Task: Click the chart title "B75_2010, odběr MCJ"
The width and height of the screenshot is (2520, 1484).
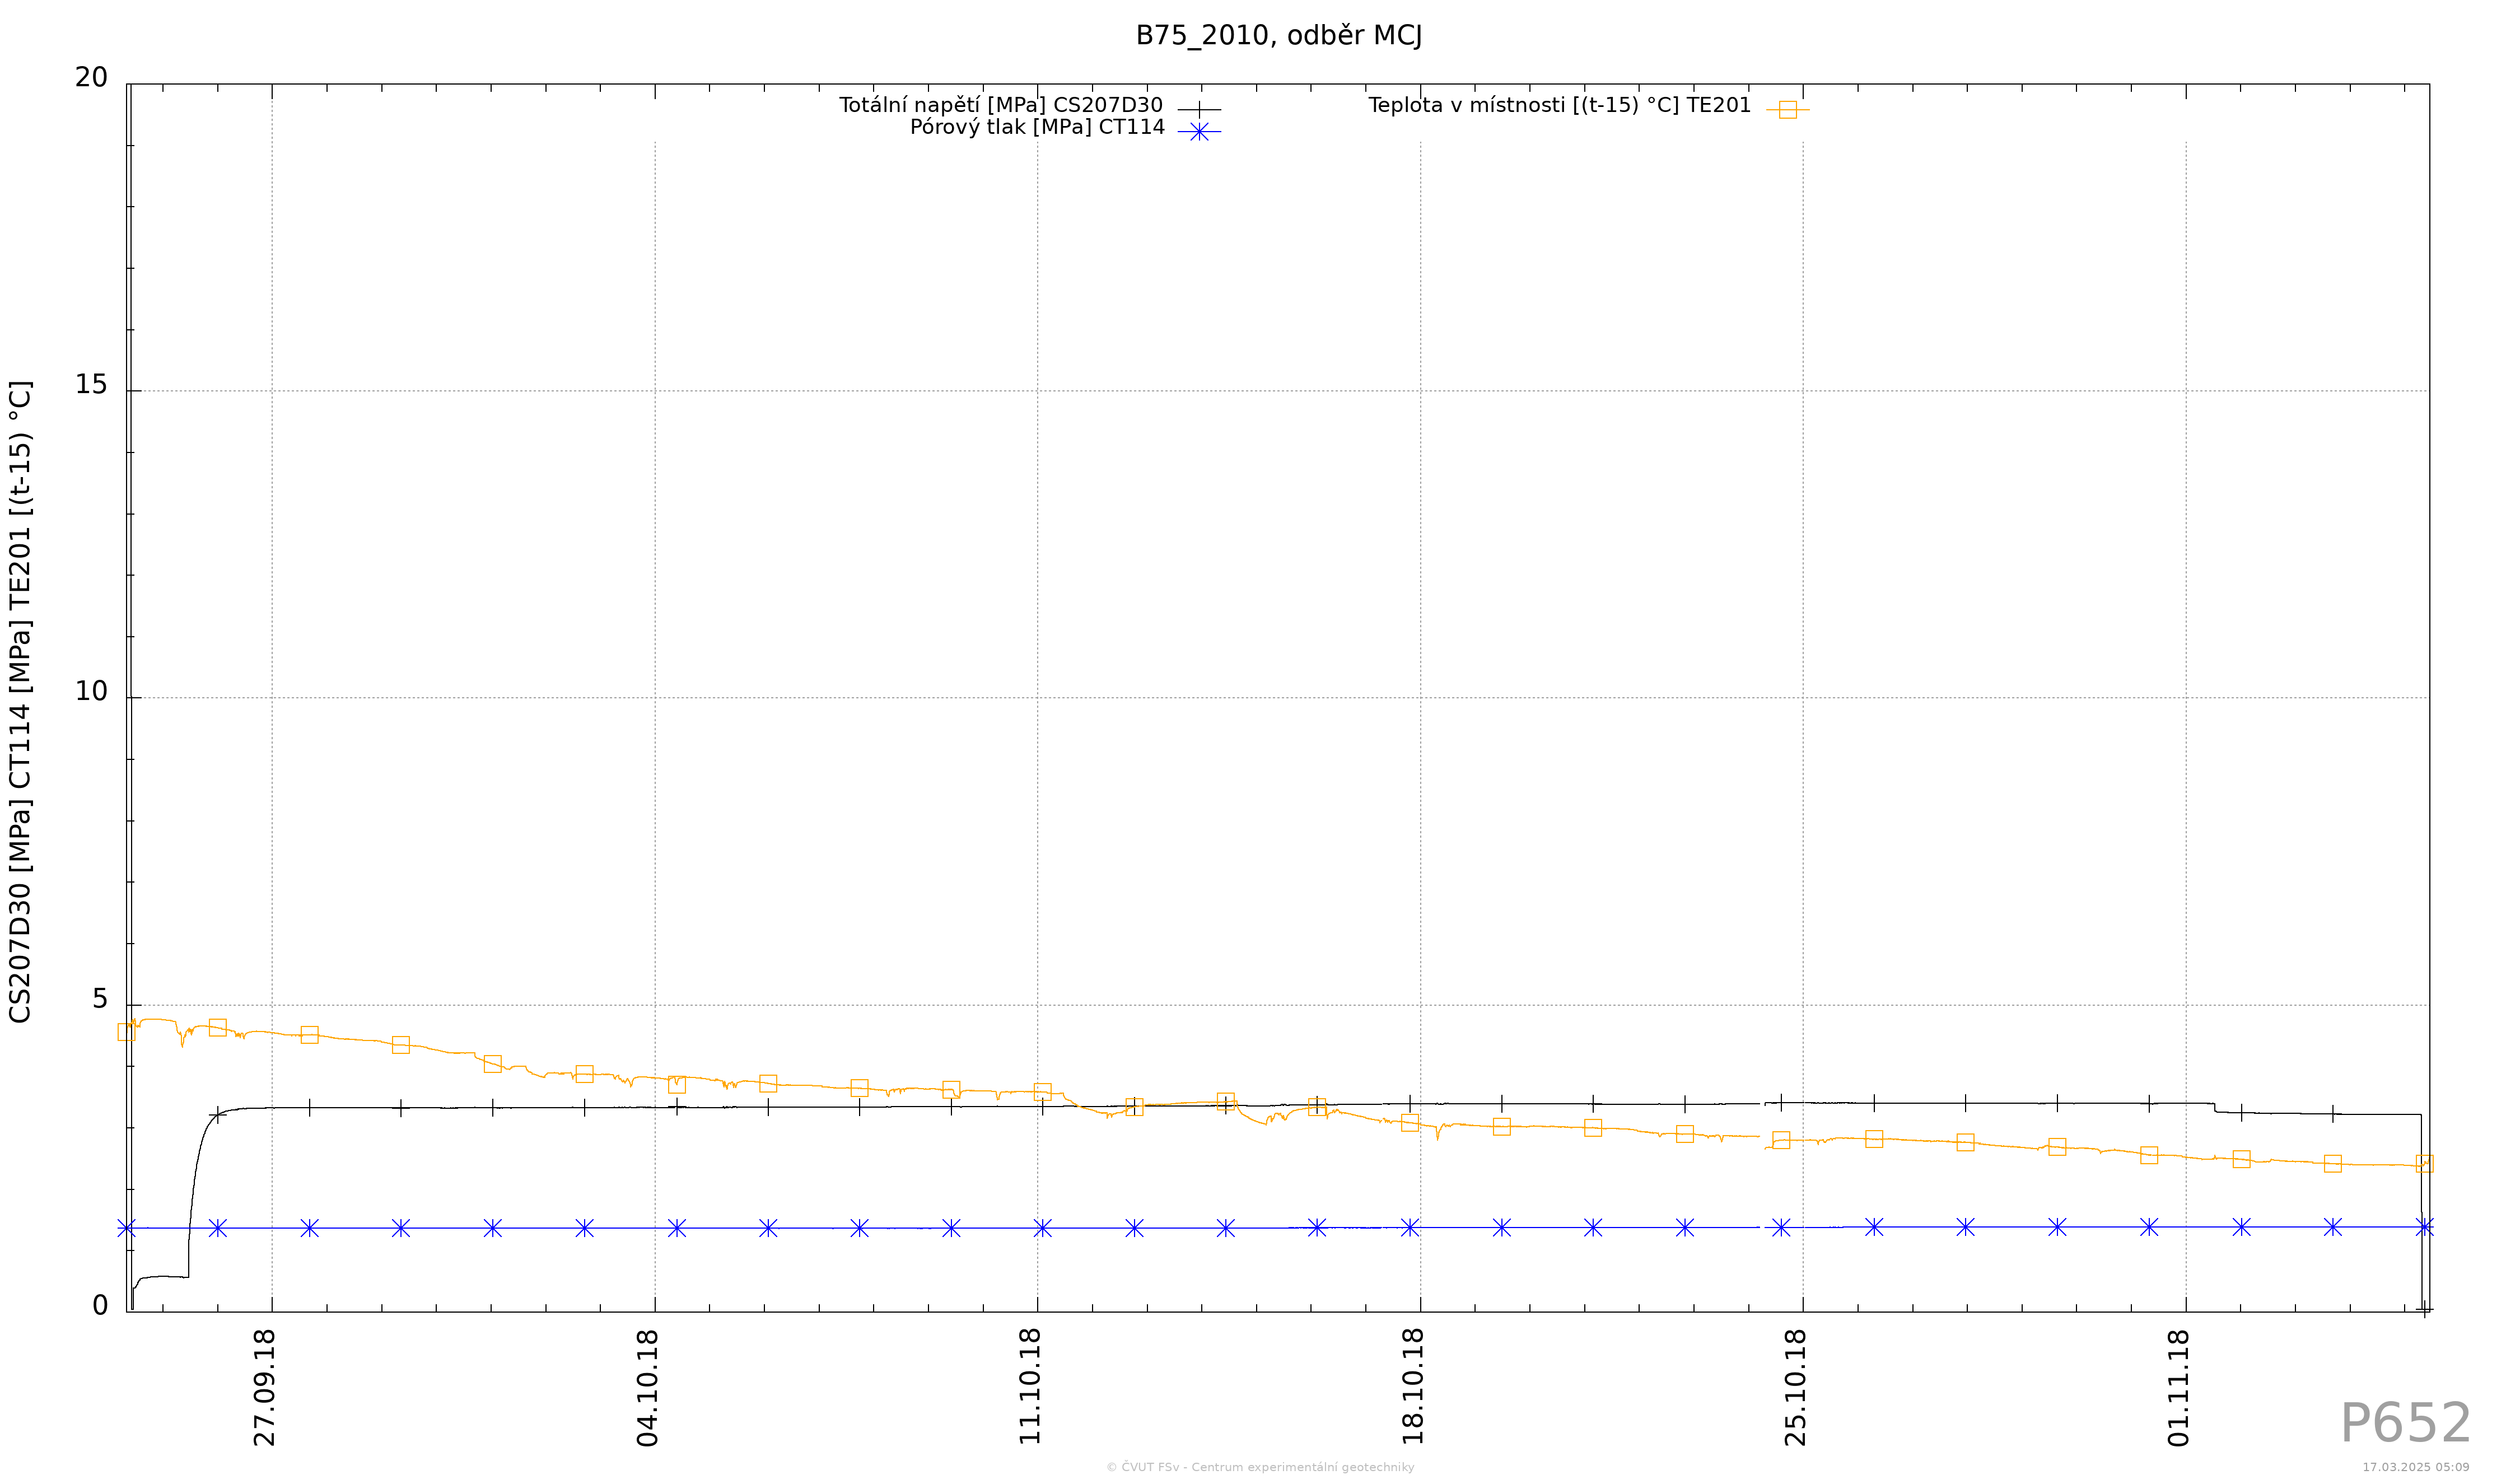Action: click(1278, 36)
